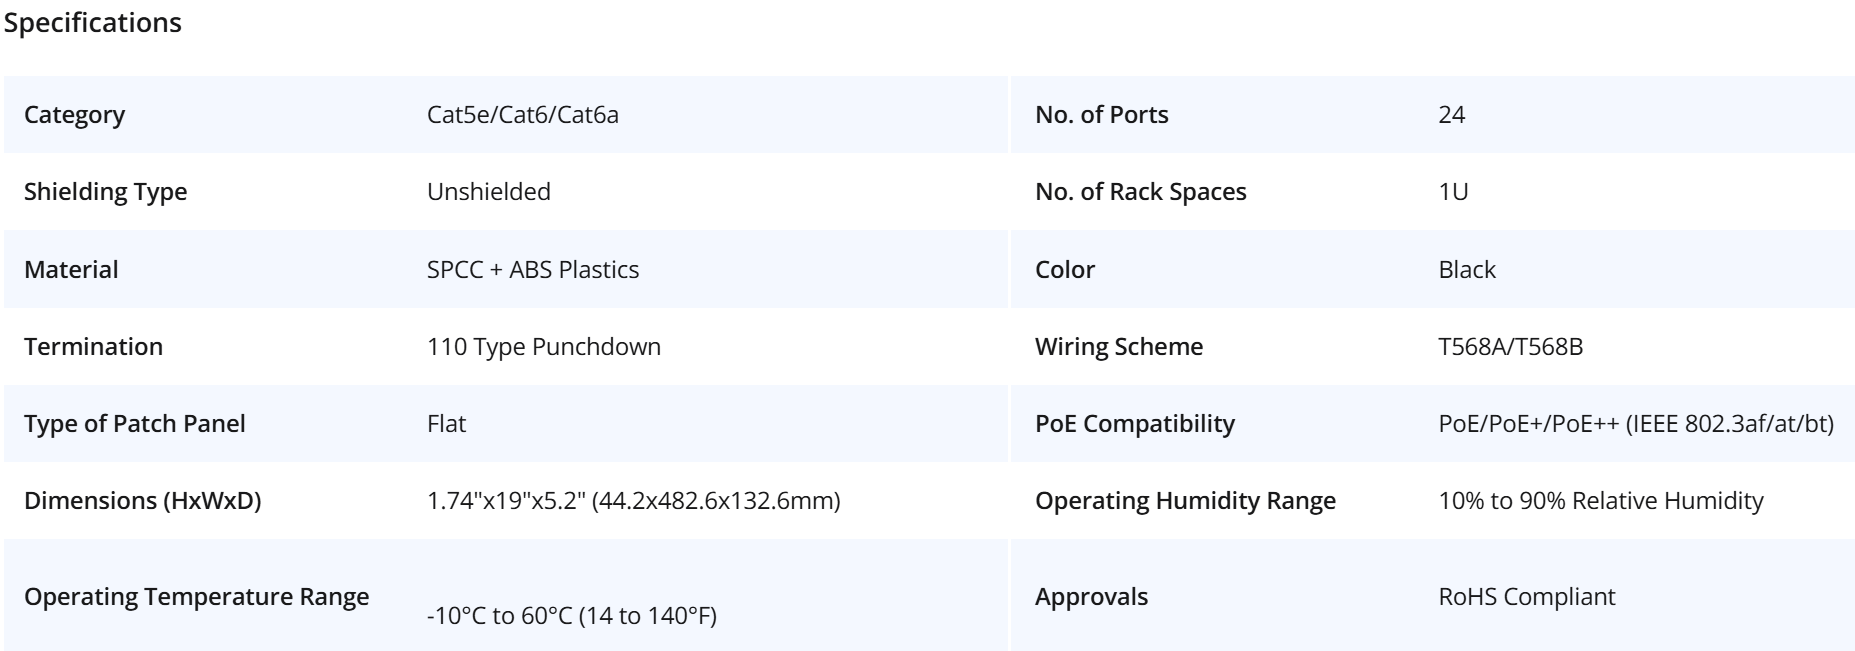Click the RoHS Compliant approvals value
The image size is (1855, 651).
[1526, 597]
